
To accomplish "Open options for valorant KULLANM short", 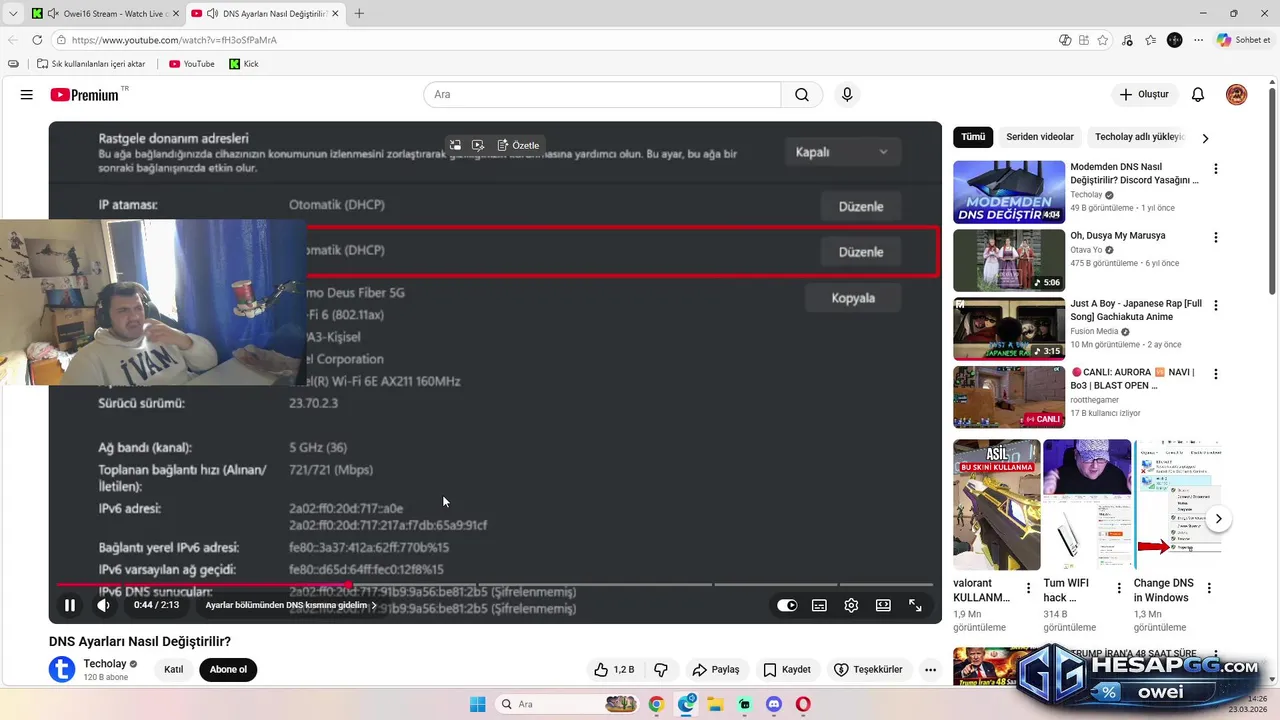I will click(x=1028, y=588).
